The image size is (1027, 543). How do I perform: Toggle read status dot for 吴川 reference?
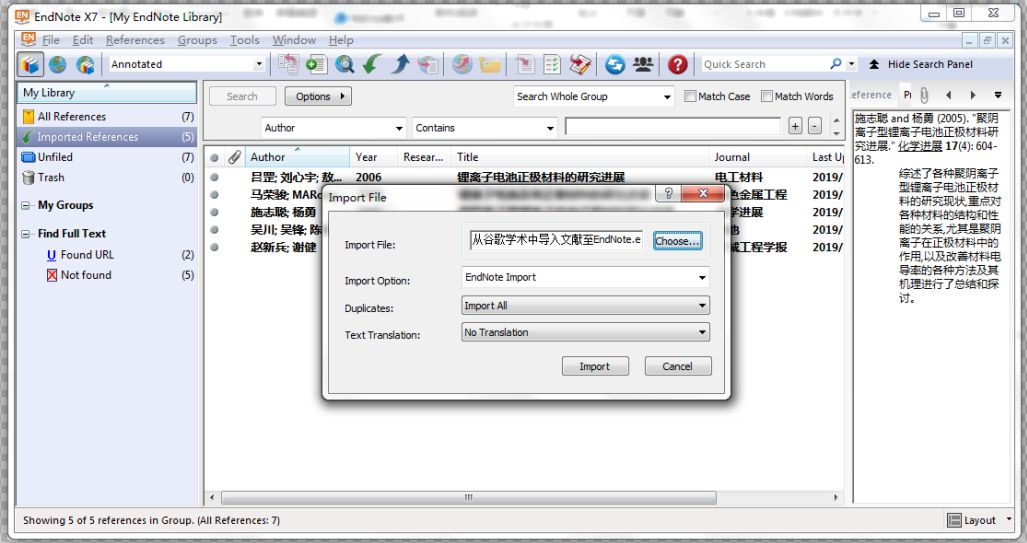(214, 229)
